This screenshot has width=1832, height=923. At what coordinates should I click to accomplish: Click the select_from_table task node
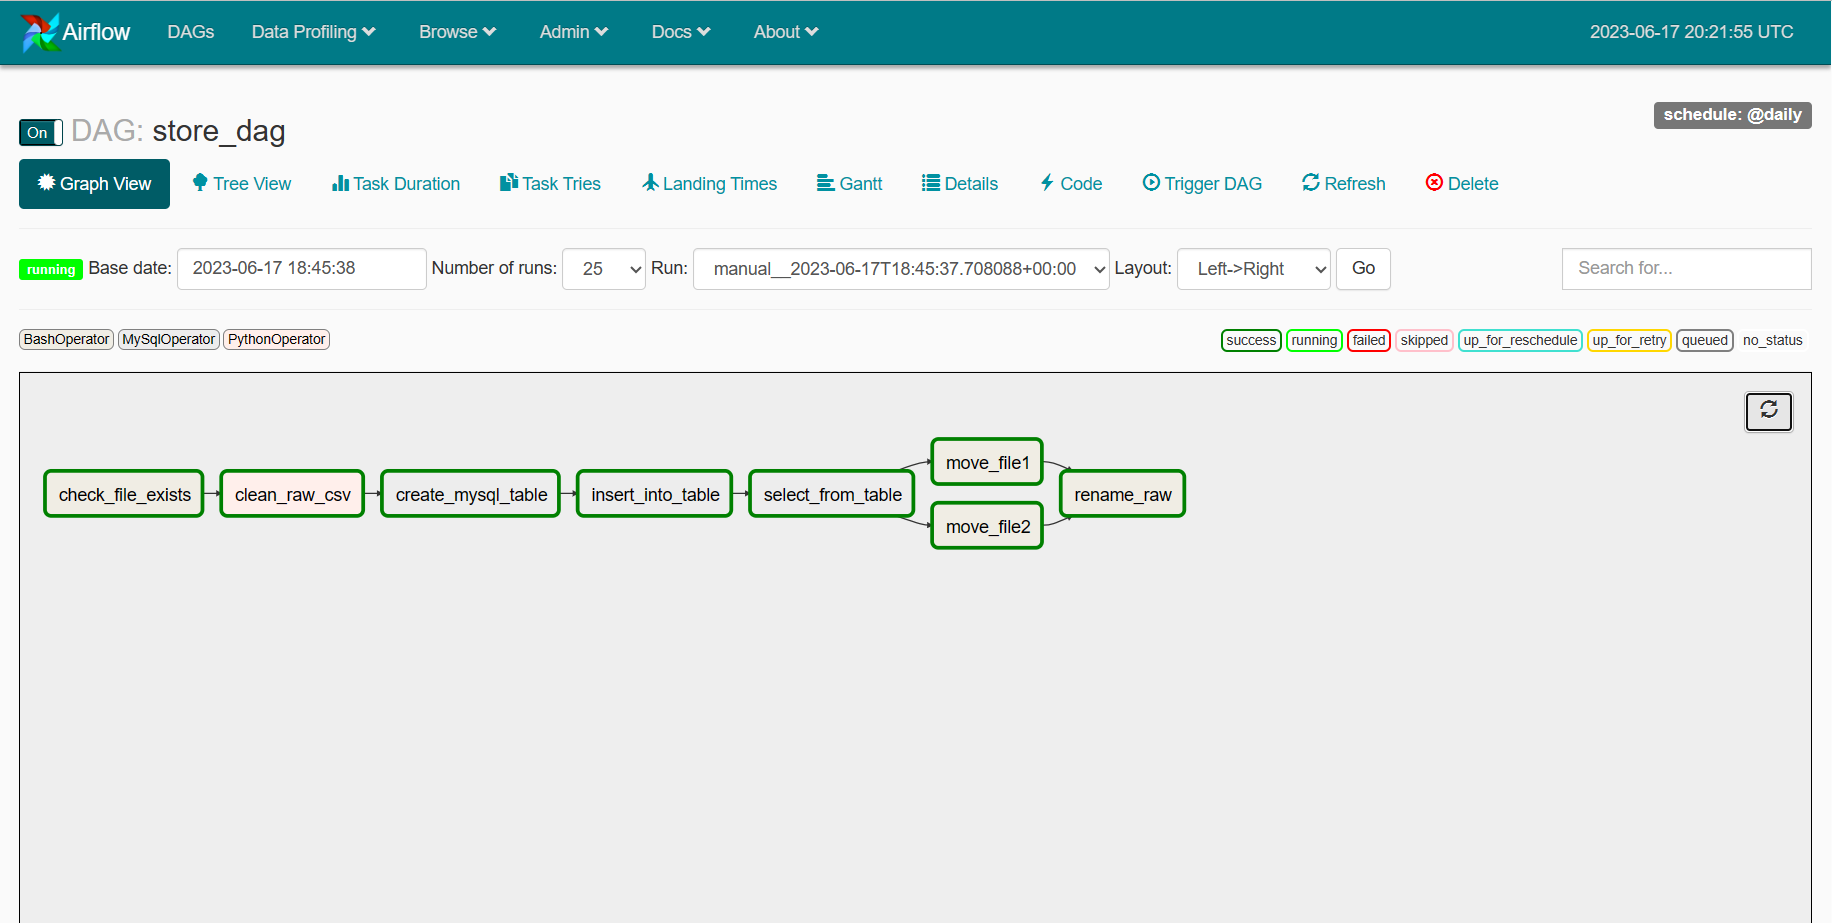[832, 494]
